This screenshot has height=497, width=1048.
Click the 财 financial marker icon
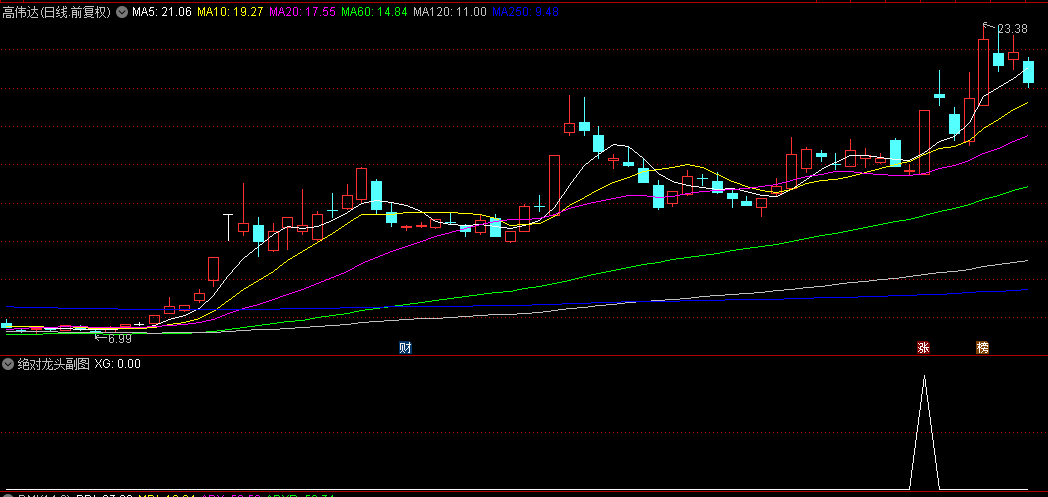[x=404, y=347]
